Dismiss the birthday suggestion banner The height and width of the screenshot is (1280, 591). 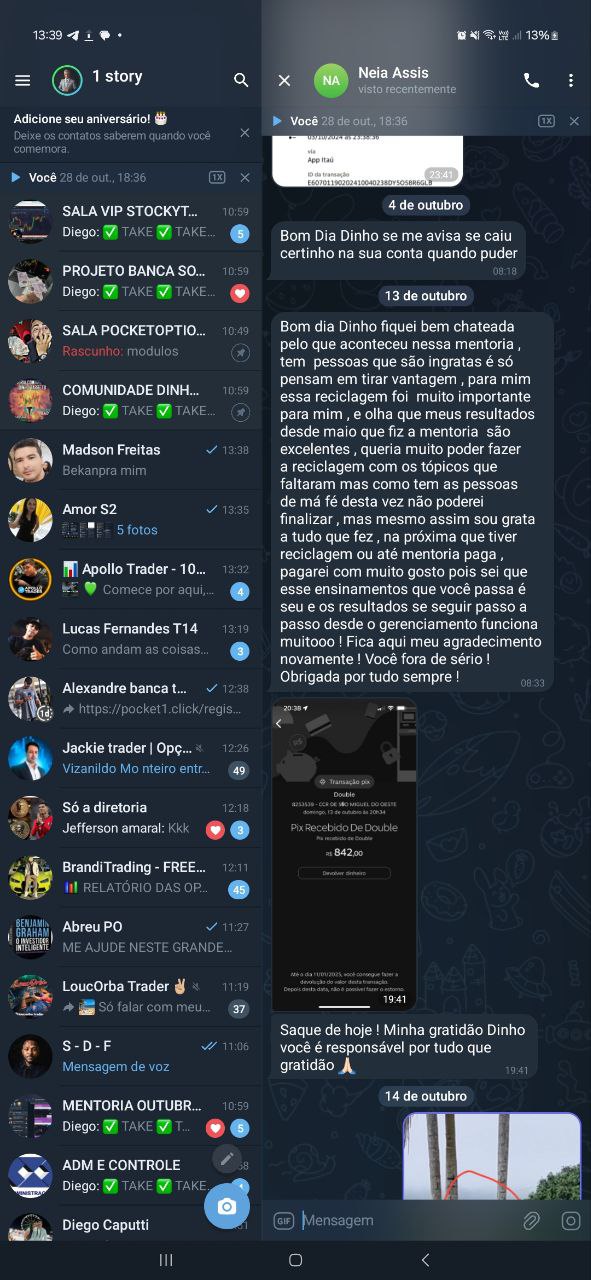click(245, 133)
